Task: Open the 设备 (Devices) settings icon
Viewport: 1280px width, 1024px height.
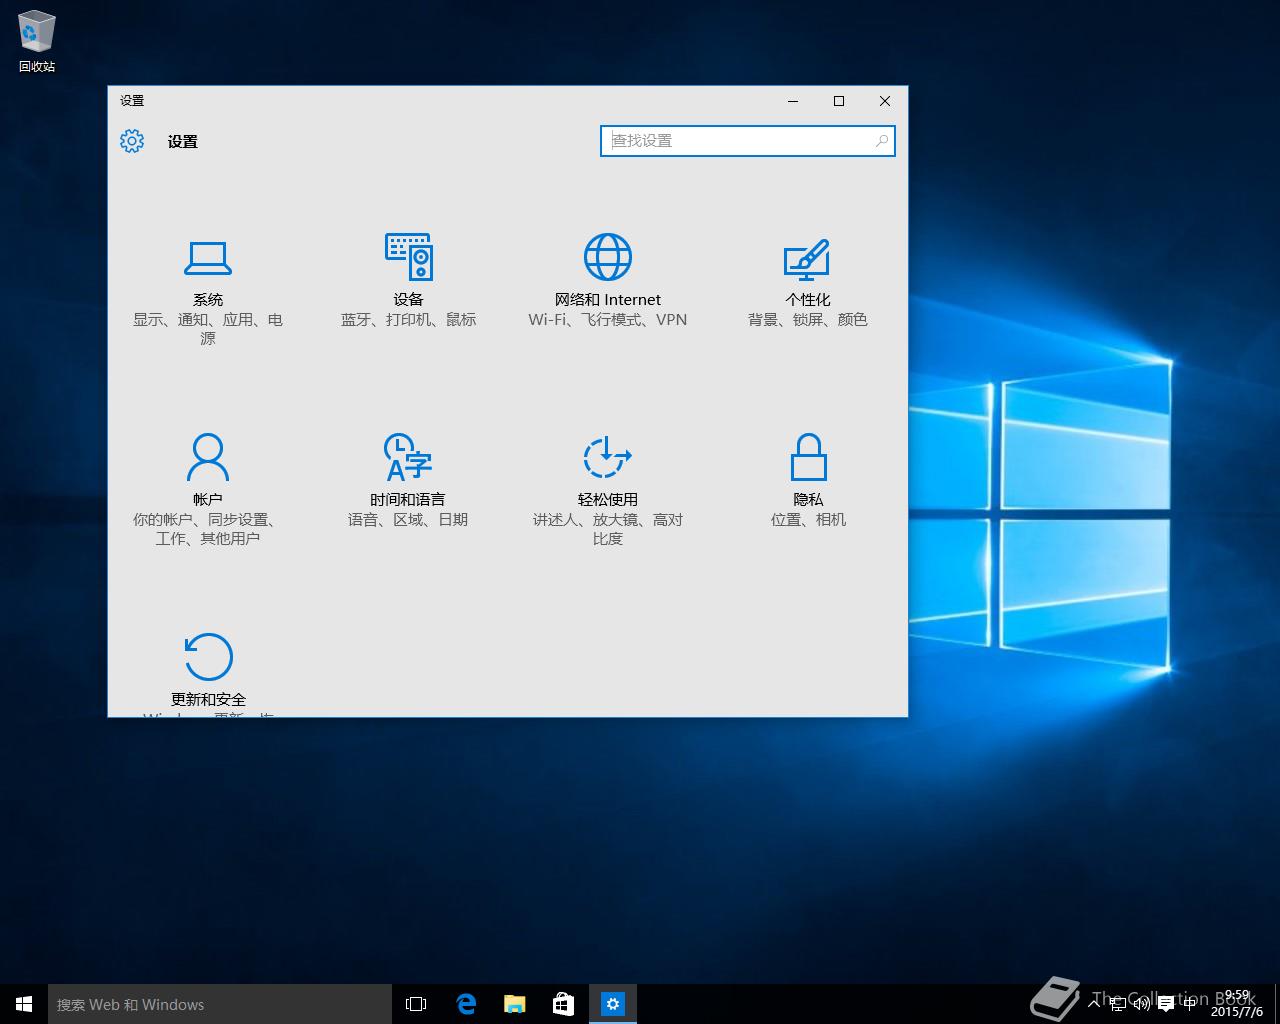Action: click(408, 257)
